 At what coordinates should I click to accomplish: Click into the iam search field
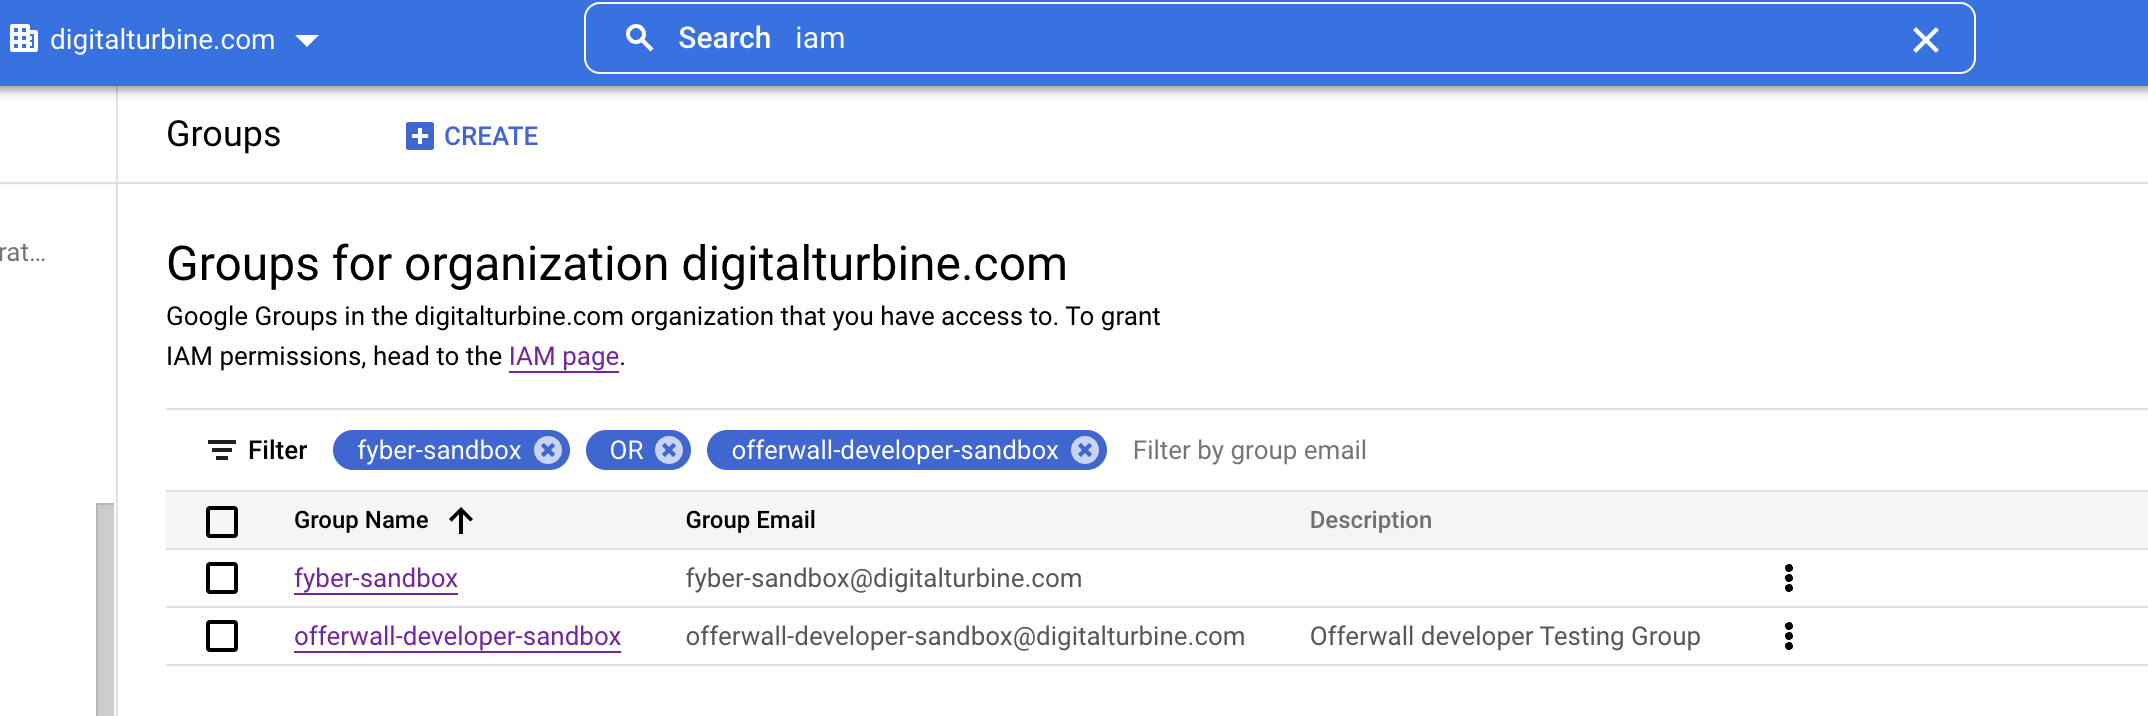click(x=1300, y=38)
